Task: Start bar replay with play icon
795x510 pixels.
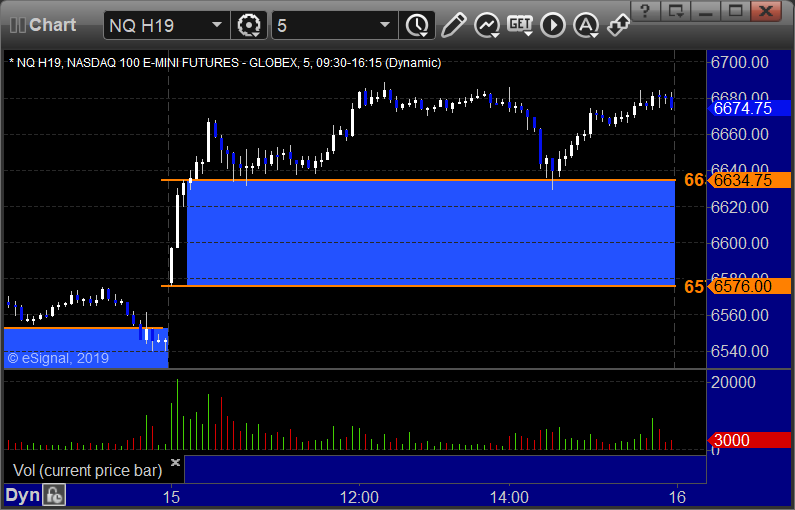Action: [553, 25]
